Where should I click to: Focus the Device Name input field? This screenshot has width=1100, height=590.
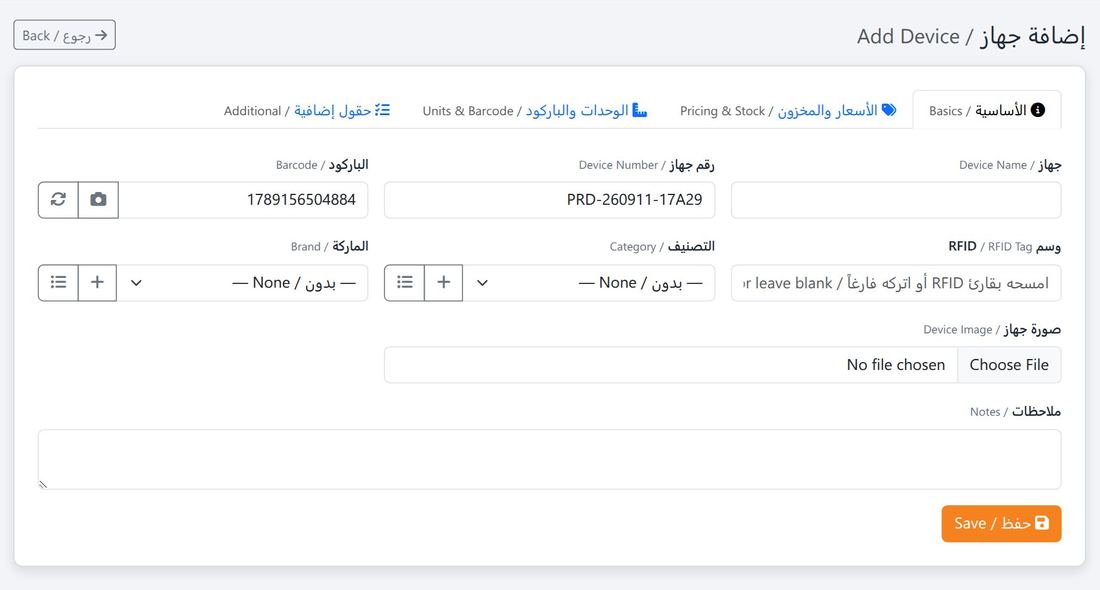[x=896, y=200]
